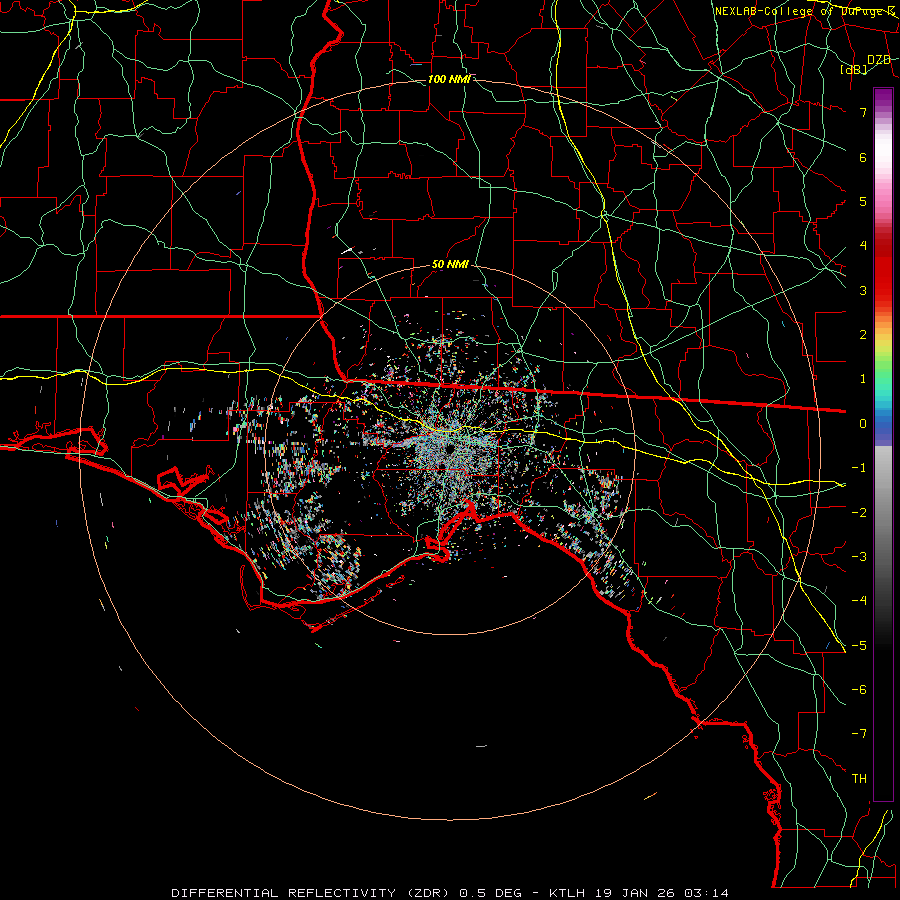Image resolution: width=900 pixels, height=900 pixels.
Task: Click the '-2' value on the color scale
Action: 859,513
